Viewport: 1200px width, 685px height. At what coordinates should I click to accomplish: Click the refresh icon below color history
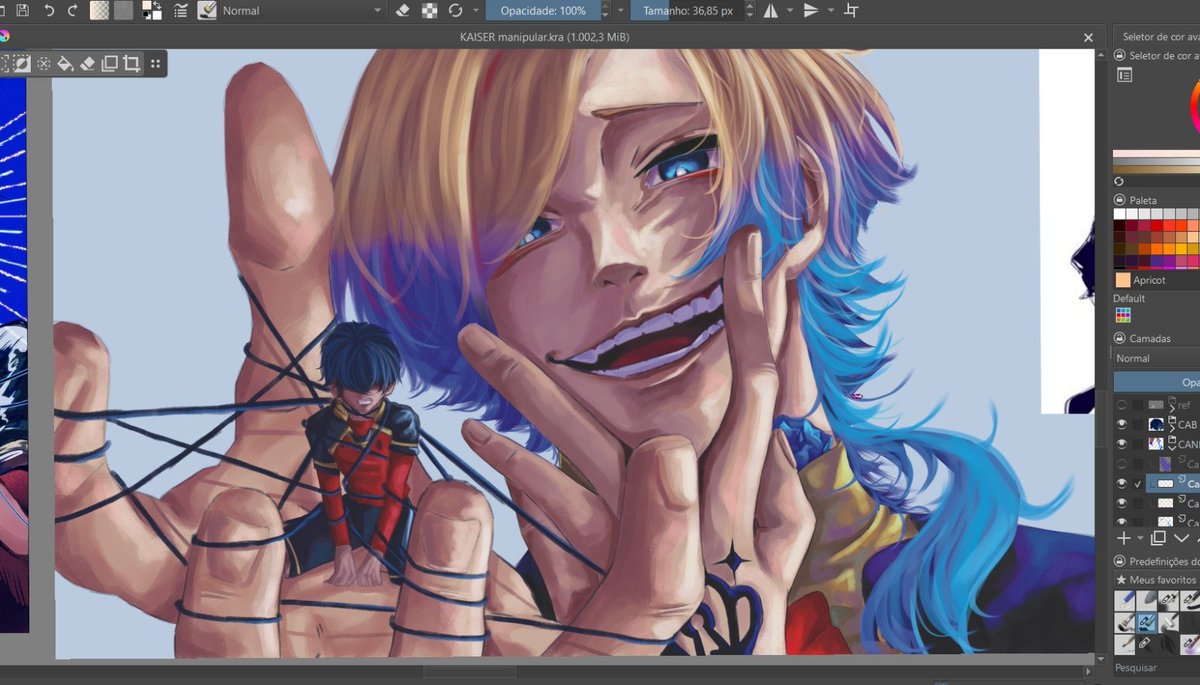click(x=1119, y=182)
